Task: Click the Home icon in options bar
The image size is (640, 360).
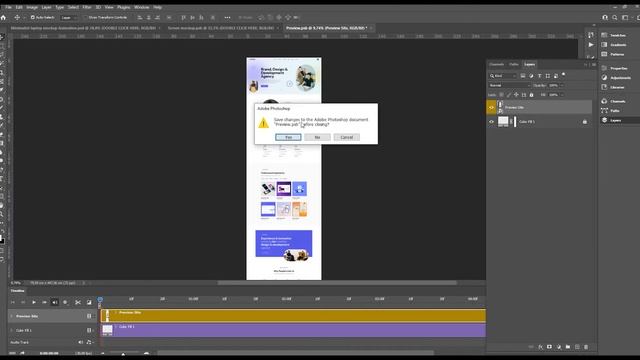Action: click(3, 18)
